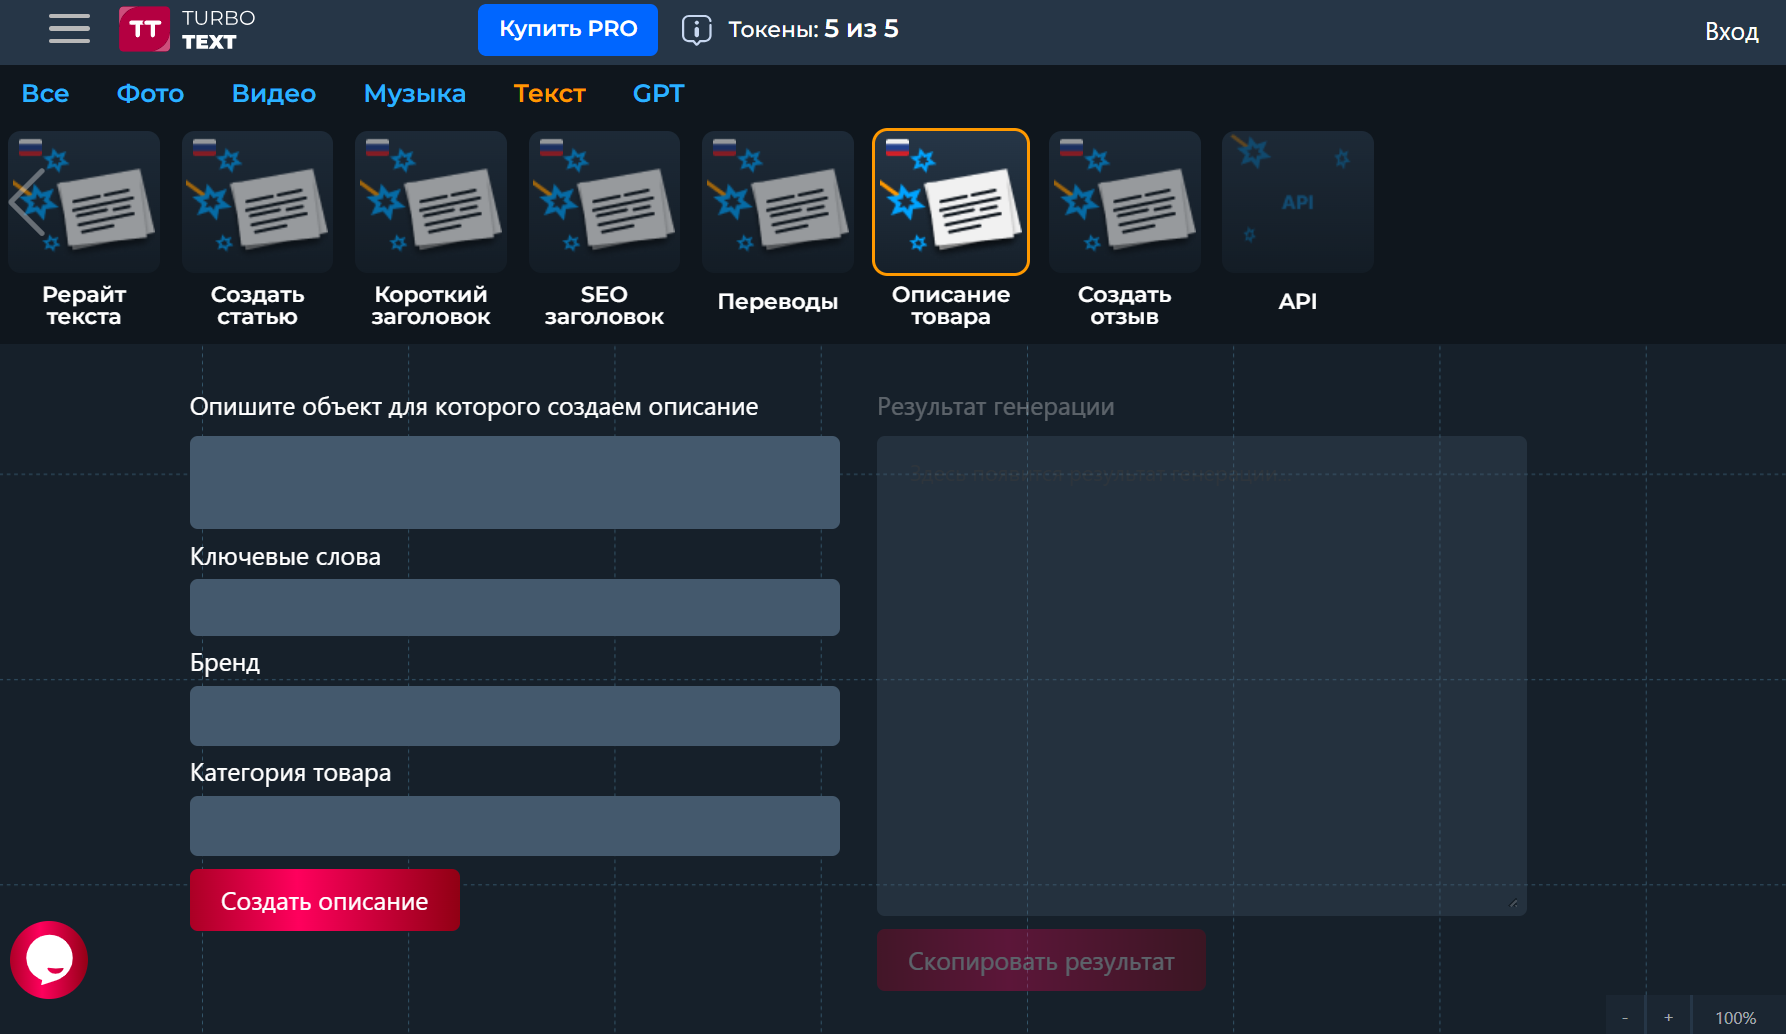Switch to the Фото tab
The width and height of the screenshot is (1786, 1034).
pos(150,94)
